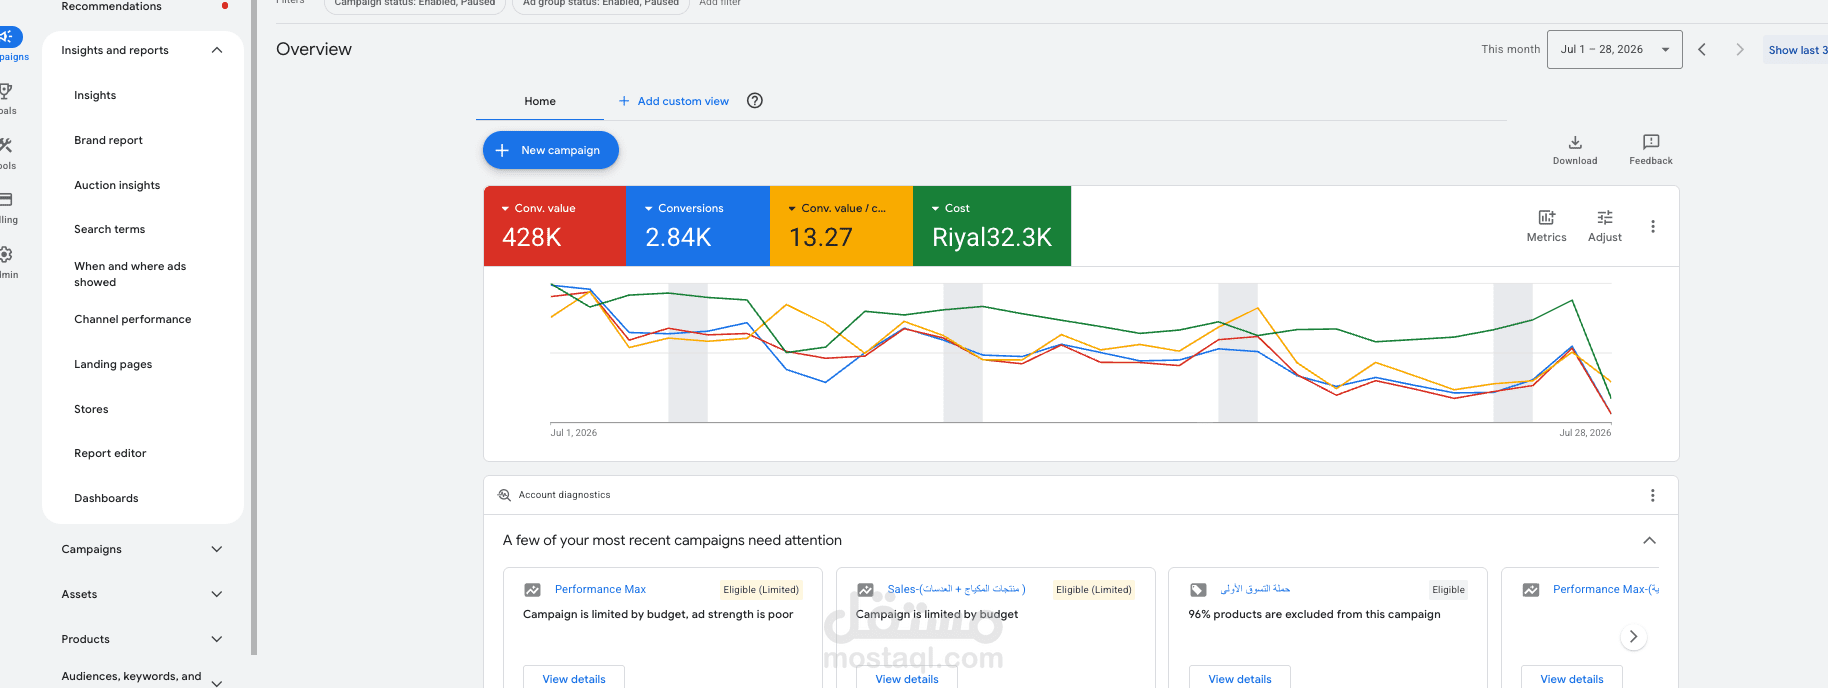Screen dimensions: 1828x688
Task: Open the chart Adjust icon
Action: (x=1605, y=217)
